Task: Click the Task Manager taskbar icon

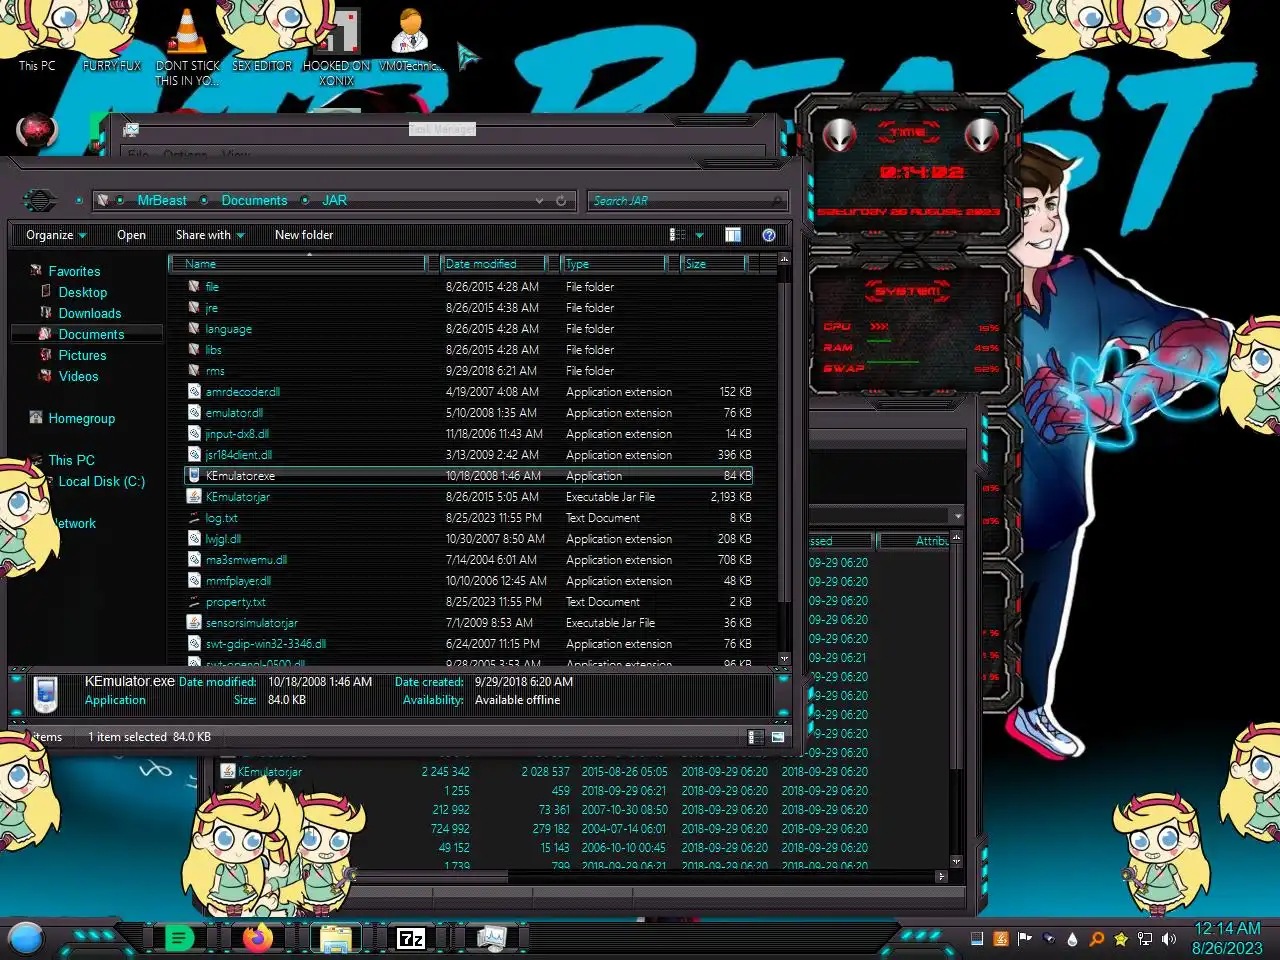Action: click(491, 938)
